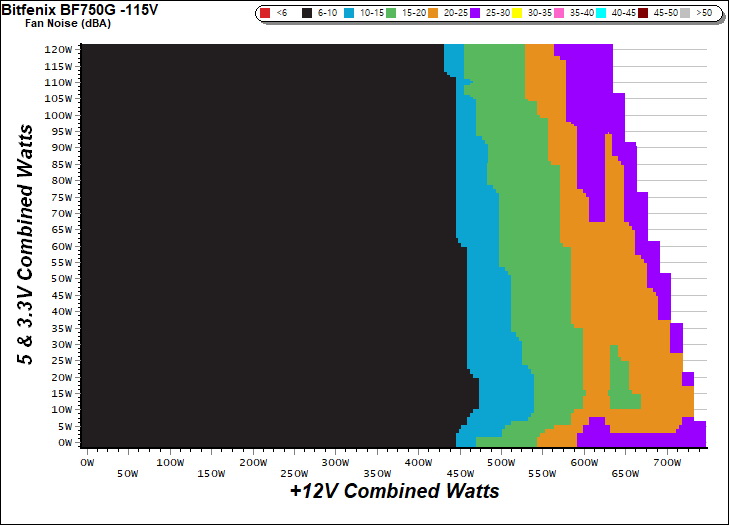Click the red <6 legend swatch

coord(265,13)
